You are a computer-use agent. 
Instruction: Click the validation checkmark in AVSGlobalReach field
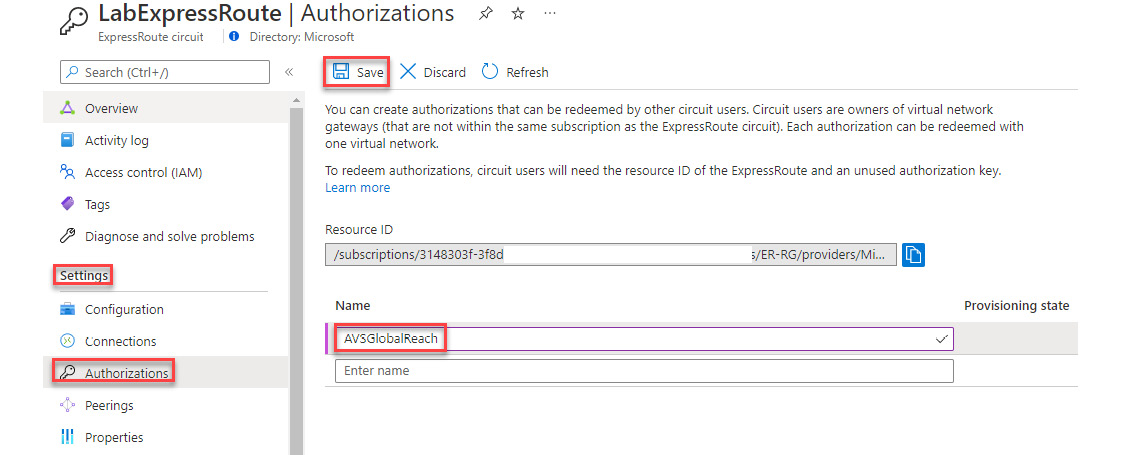tap(942, 339)
